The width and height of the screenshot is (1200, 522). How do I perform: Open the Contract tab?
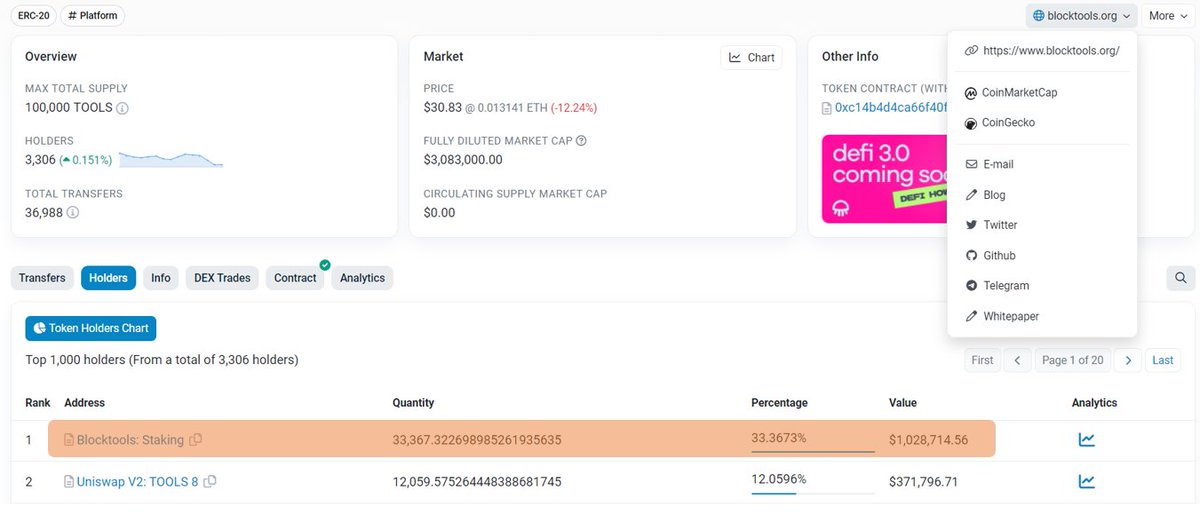click(295, 278)
